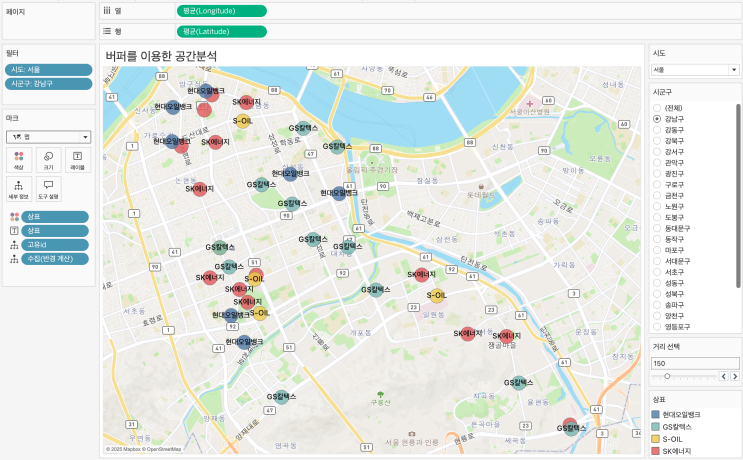Select the 관악구 radio option
The height and width of the screenshot is (460, 743).
pyautogui.click(x=657, y=162)
